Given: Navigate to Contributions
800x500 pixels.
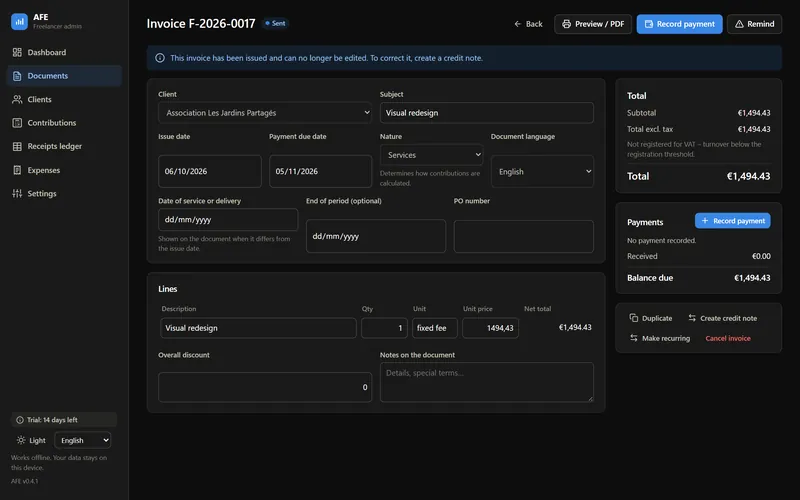Looking at the screenshot, I should (64, 123).
